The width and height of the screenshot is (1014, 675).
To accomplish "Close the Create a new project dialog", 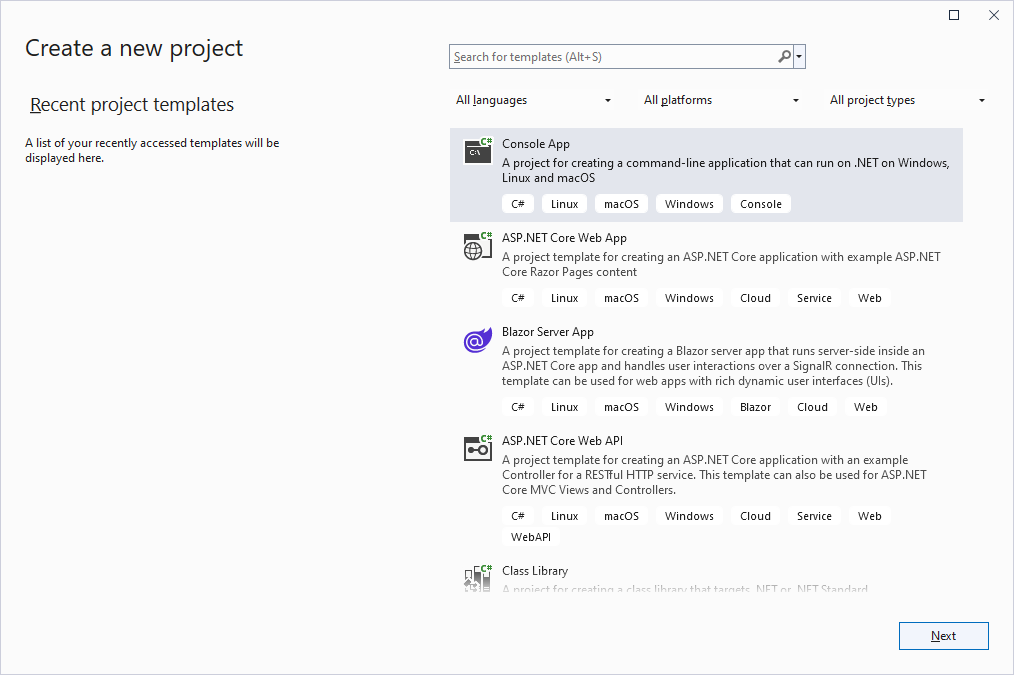I will coord(993,15).
